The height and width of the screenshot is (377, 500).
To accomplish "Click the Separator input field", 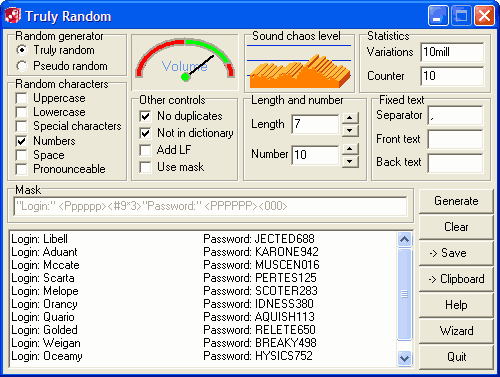I will [x=455, y=115].
